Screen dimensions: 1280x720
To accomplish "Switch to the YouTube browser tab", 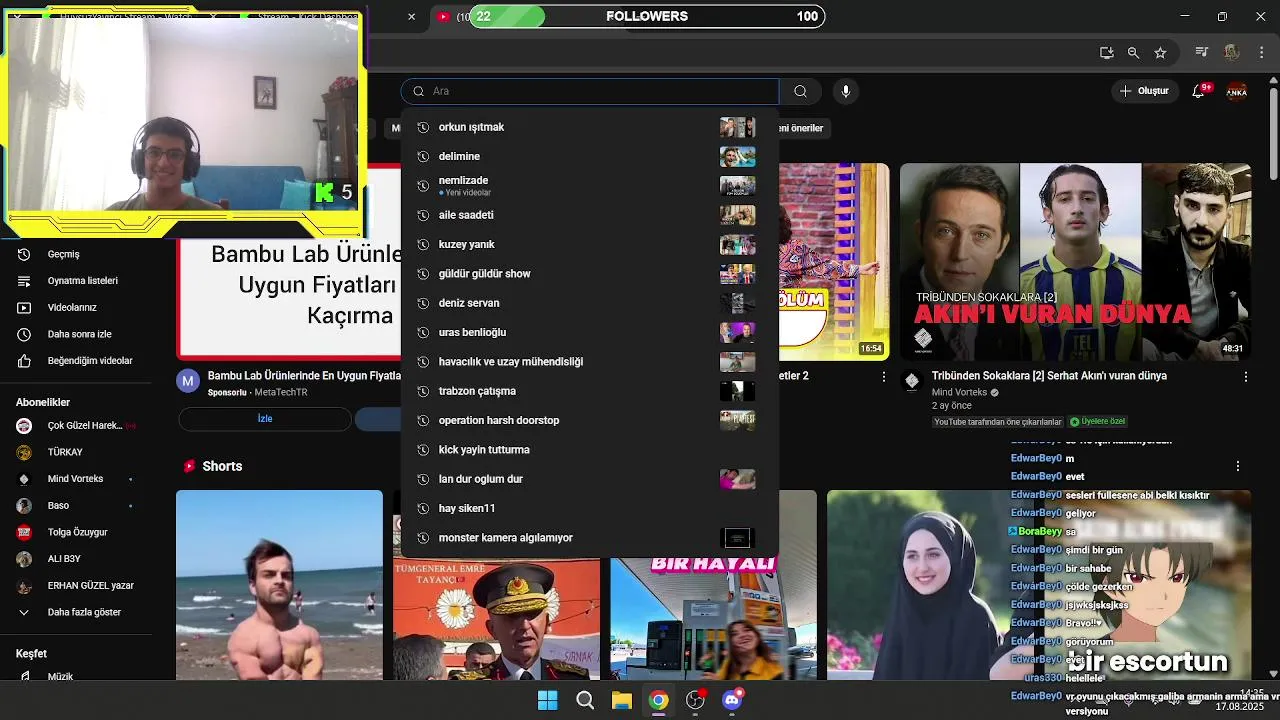I will pos(452,16).
